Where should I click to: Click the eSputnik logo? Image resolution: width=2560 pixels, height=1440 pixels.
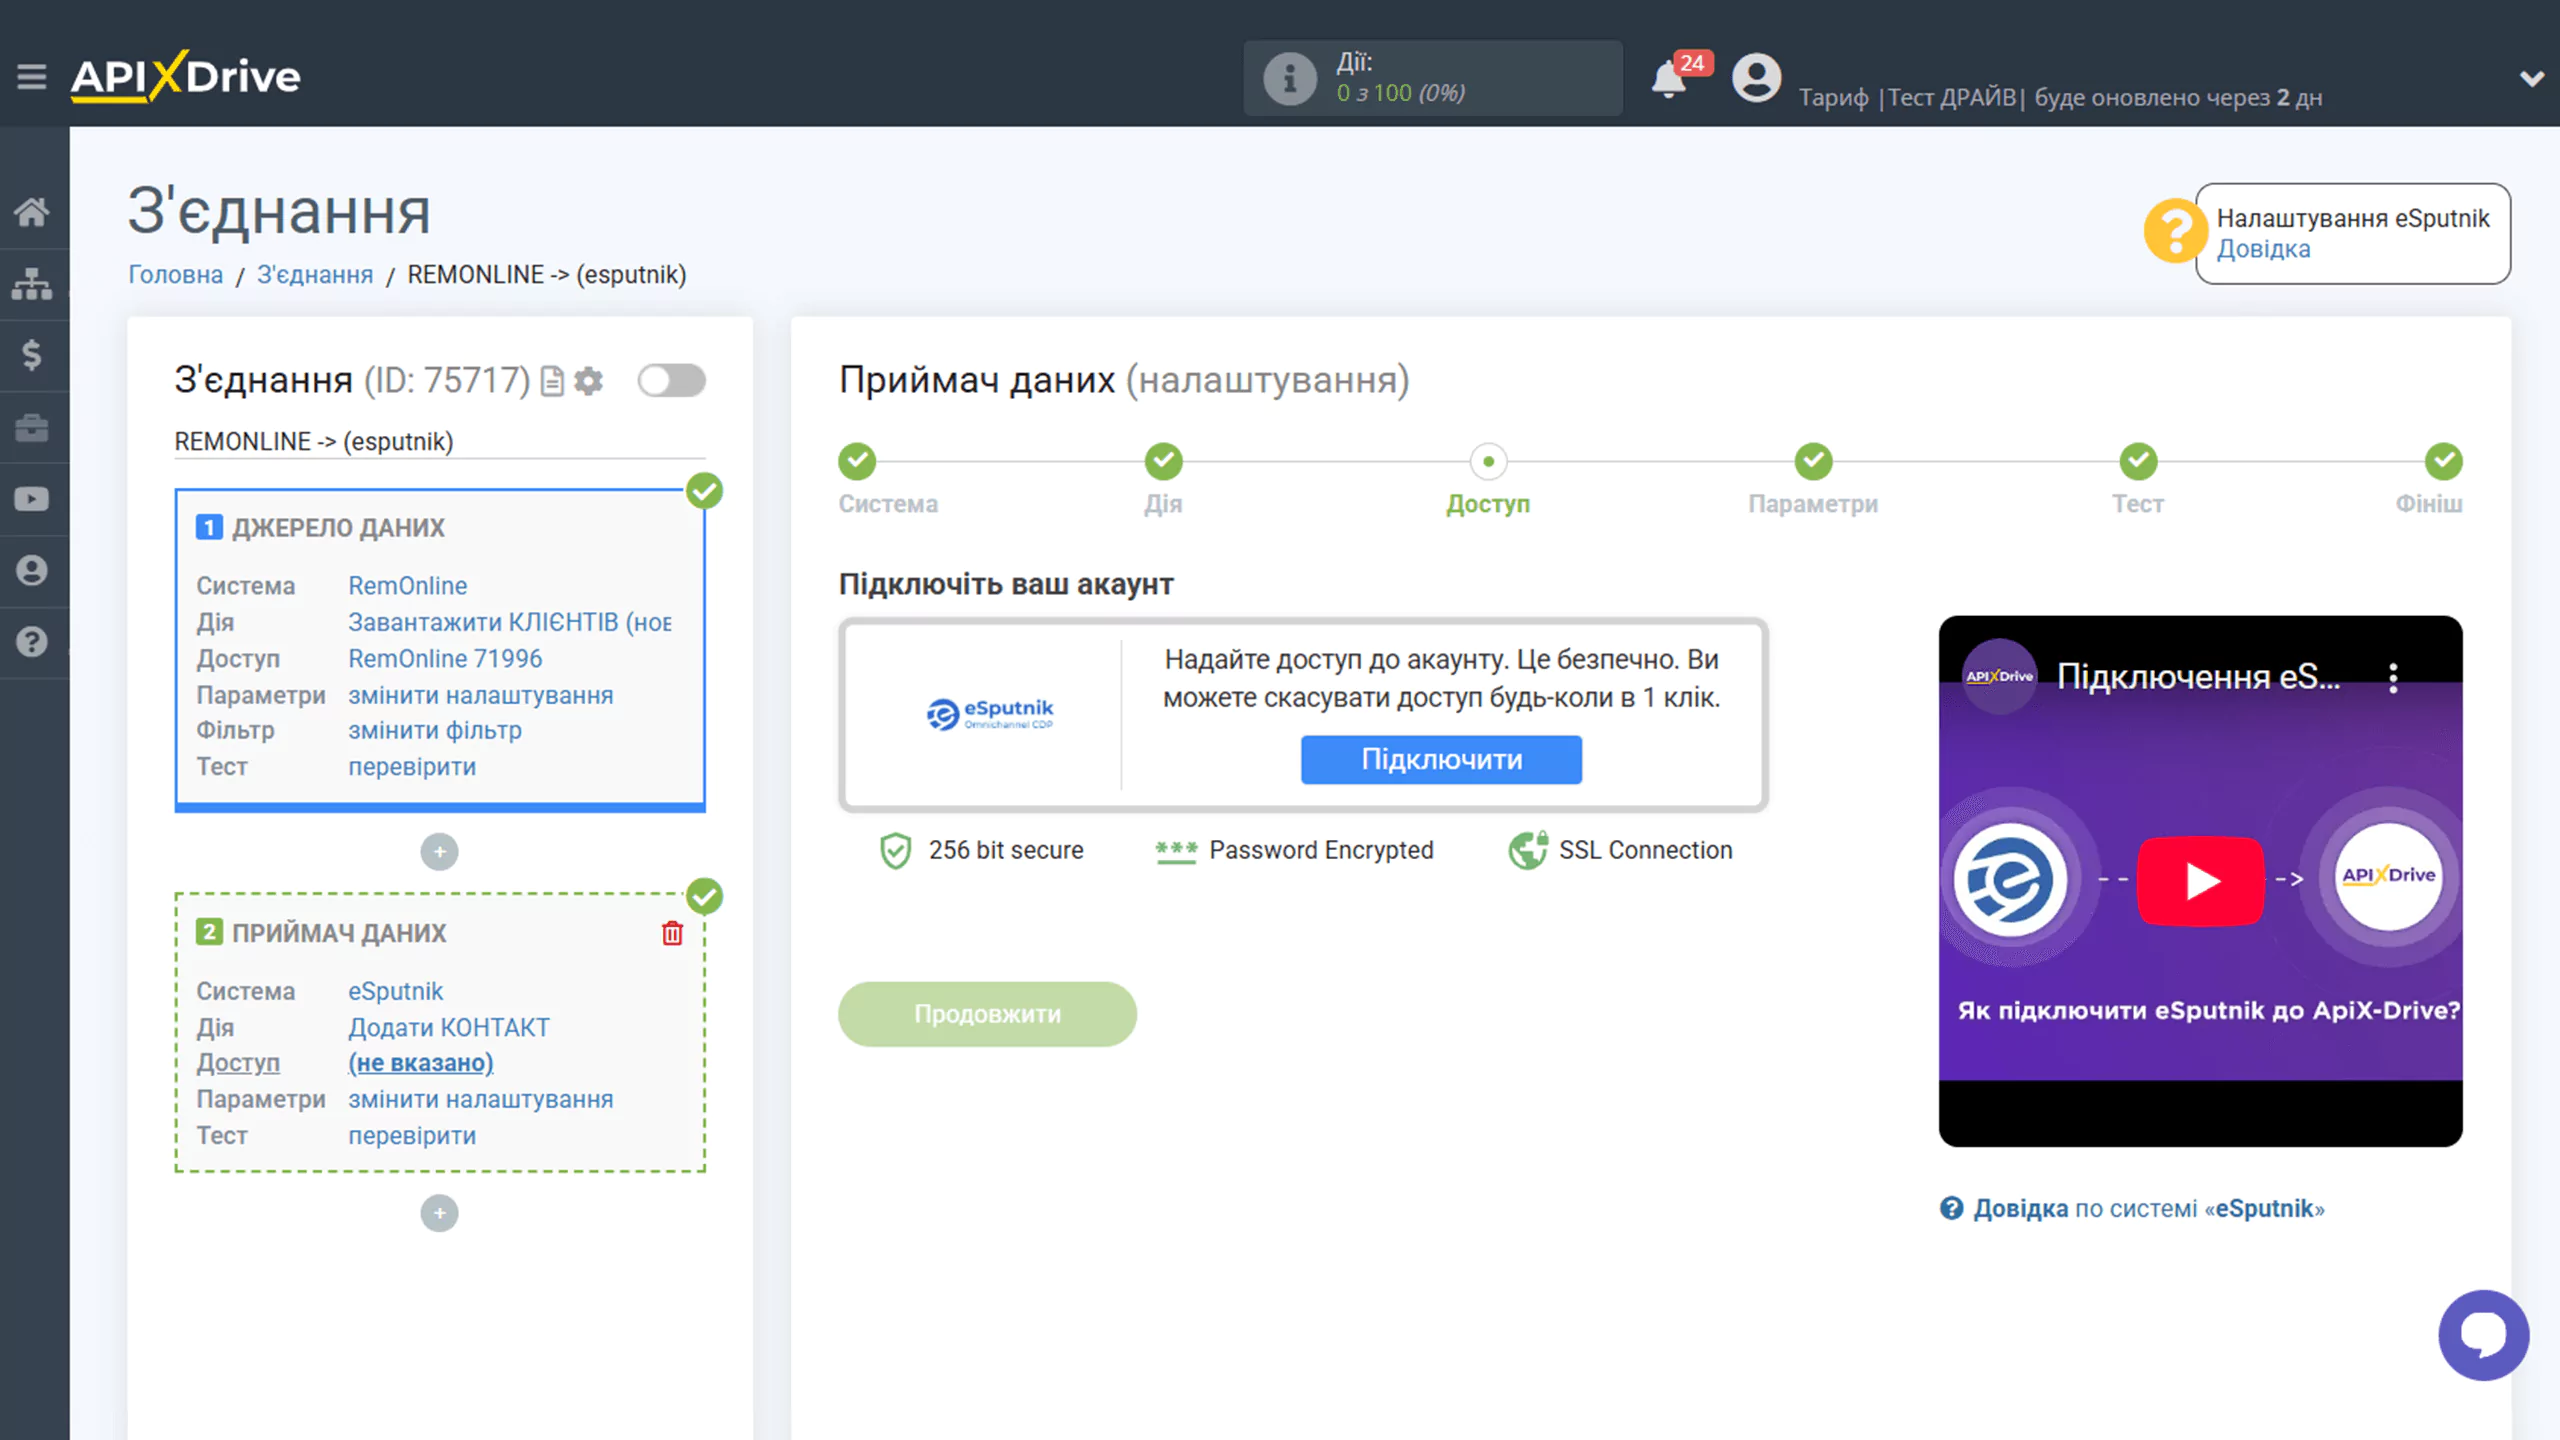[x=989, y=714]
